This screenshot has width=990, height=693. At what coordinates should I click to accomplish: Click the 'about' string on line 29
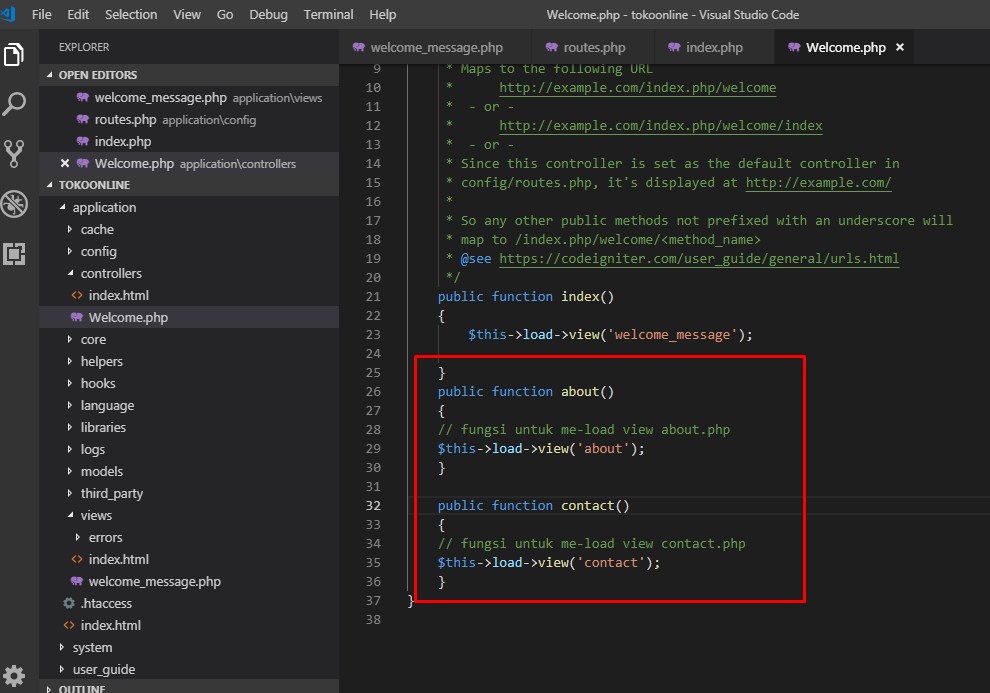[603, 448]
